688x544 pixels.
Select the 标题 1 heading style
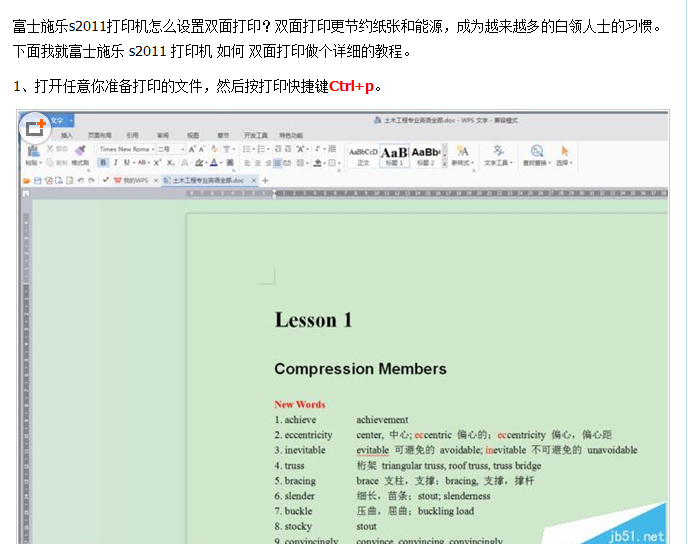(394, 156)
